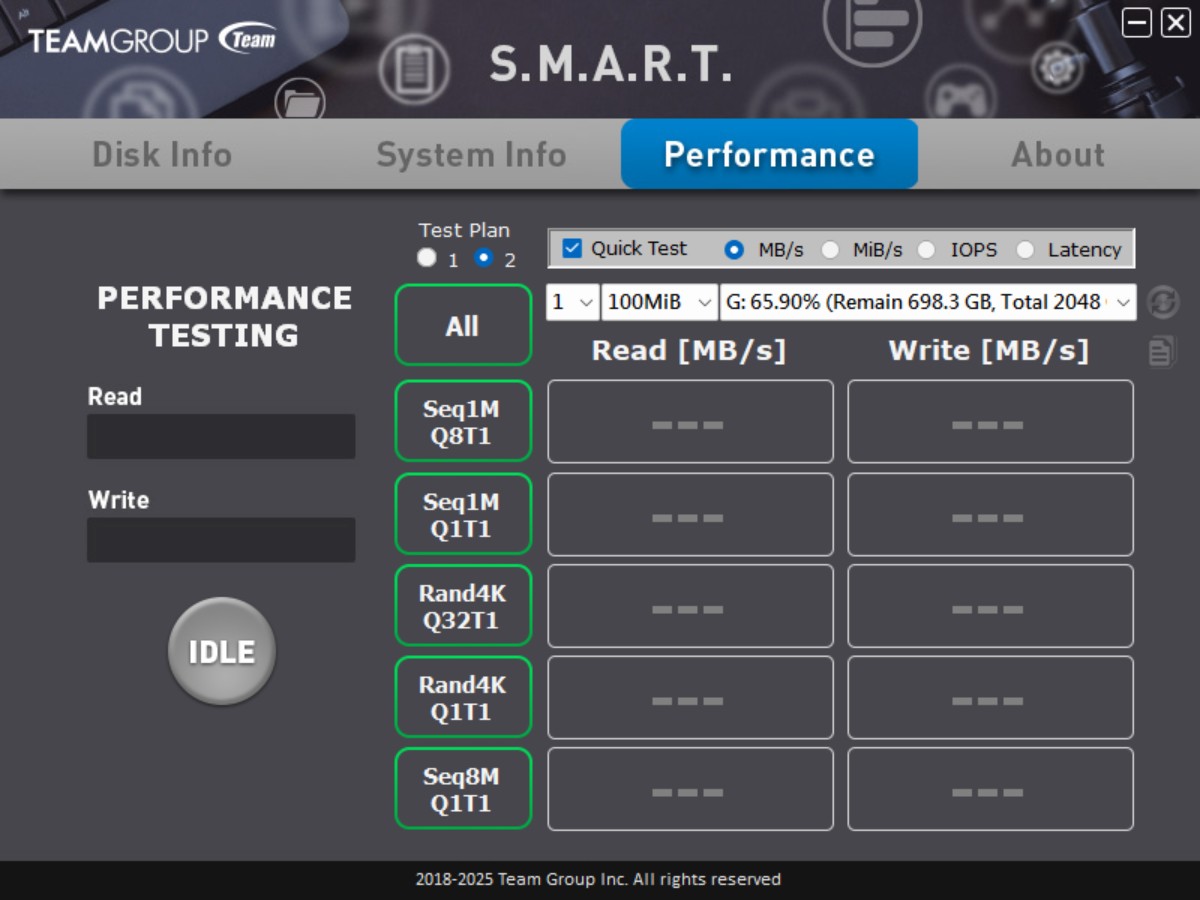Viewport: 1200px width, 900px height.
Task: Select the Latency display option
Action: click(x=1025, y=250)
